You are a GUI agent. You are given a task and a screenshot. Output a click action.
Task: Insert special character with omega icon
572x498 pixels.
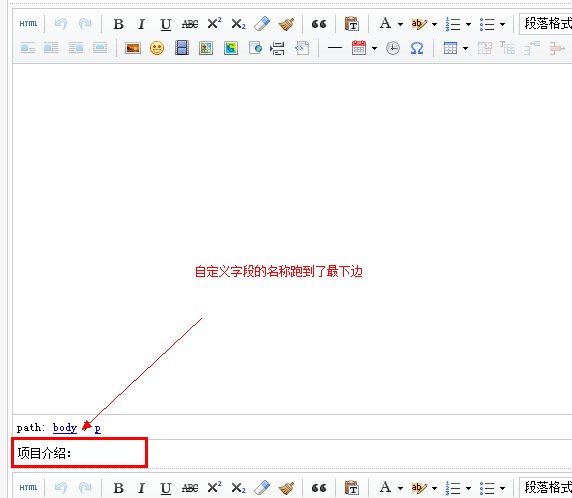(417, 48)
